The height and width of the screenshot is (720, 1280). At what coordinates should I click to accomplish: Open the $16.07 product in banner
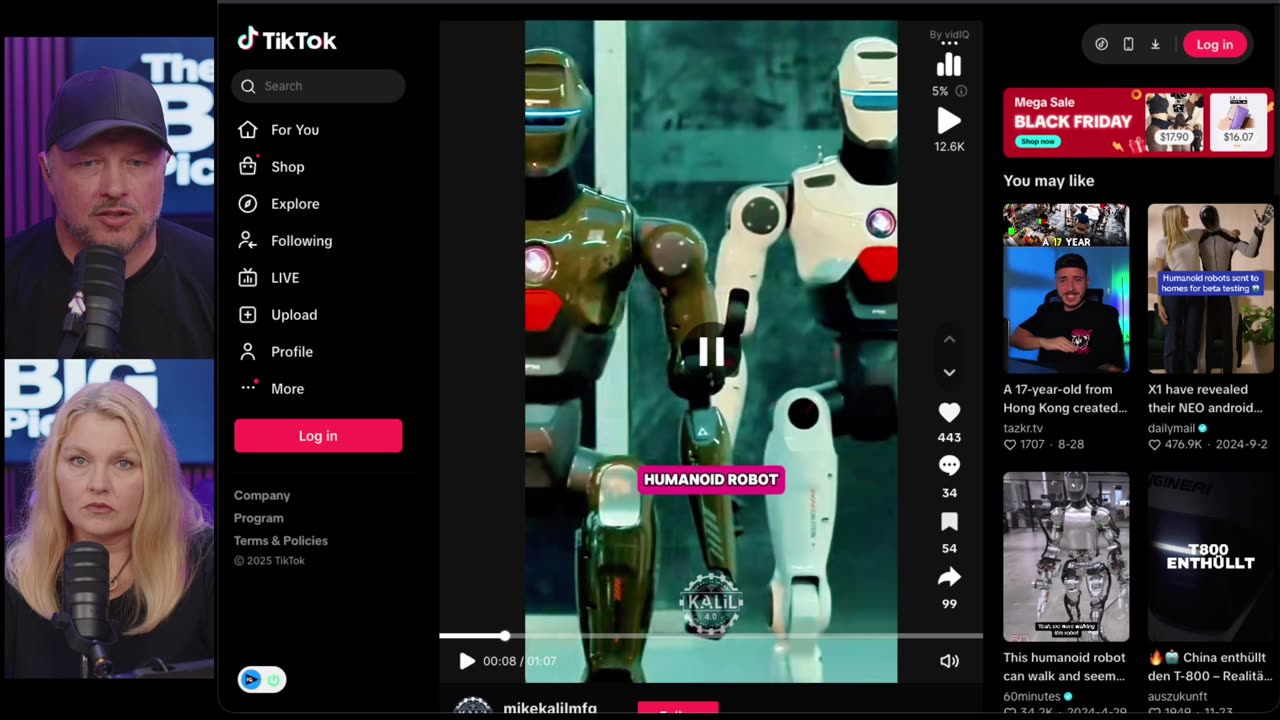pyautogui.click(x=1238, y=122)
